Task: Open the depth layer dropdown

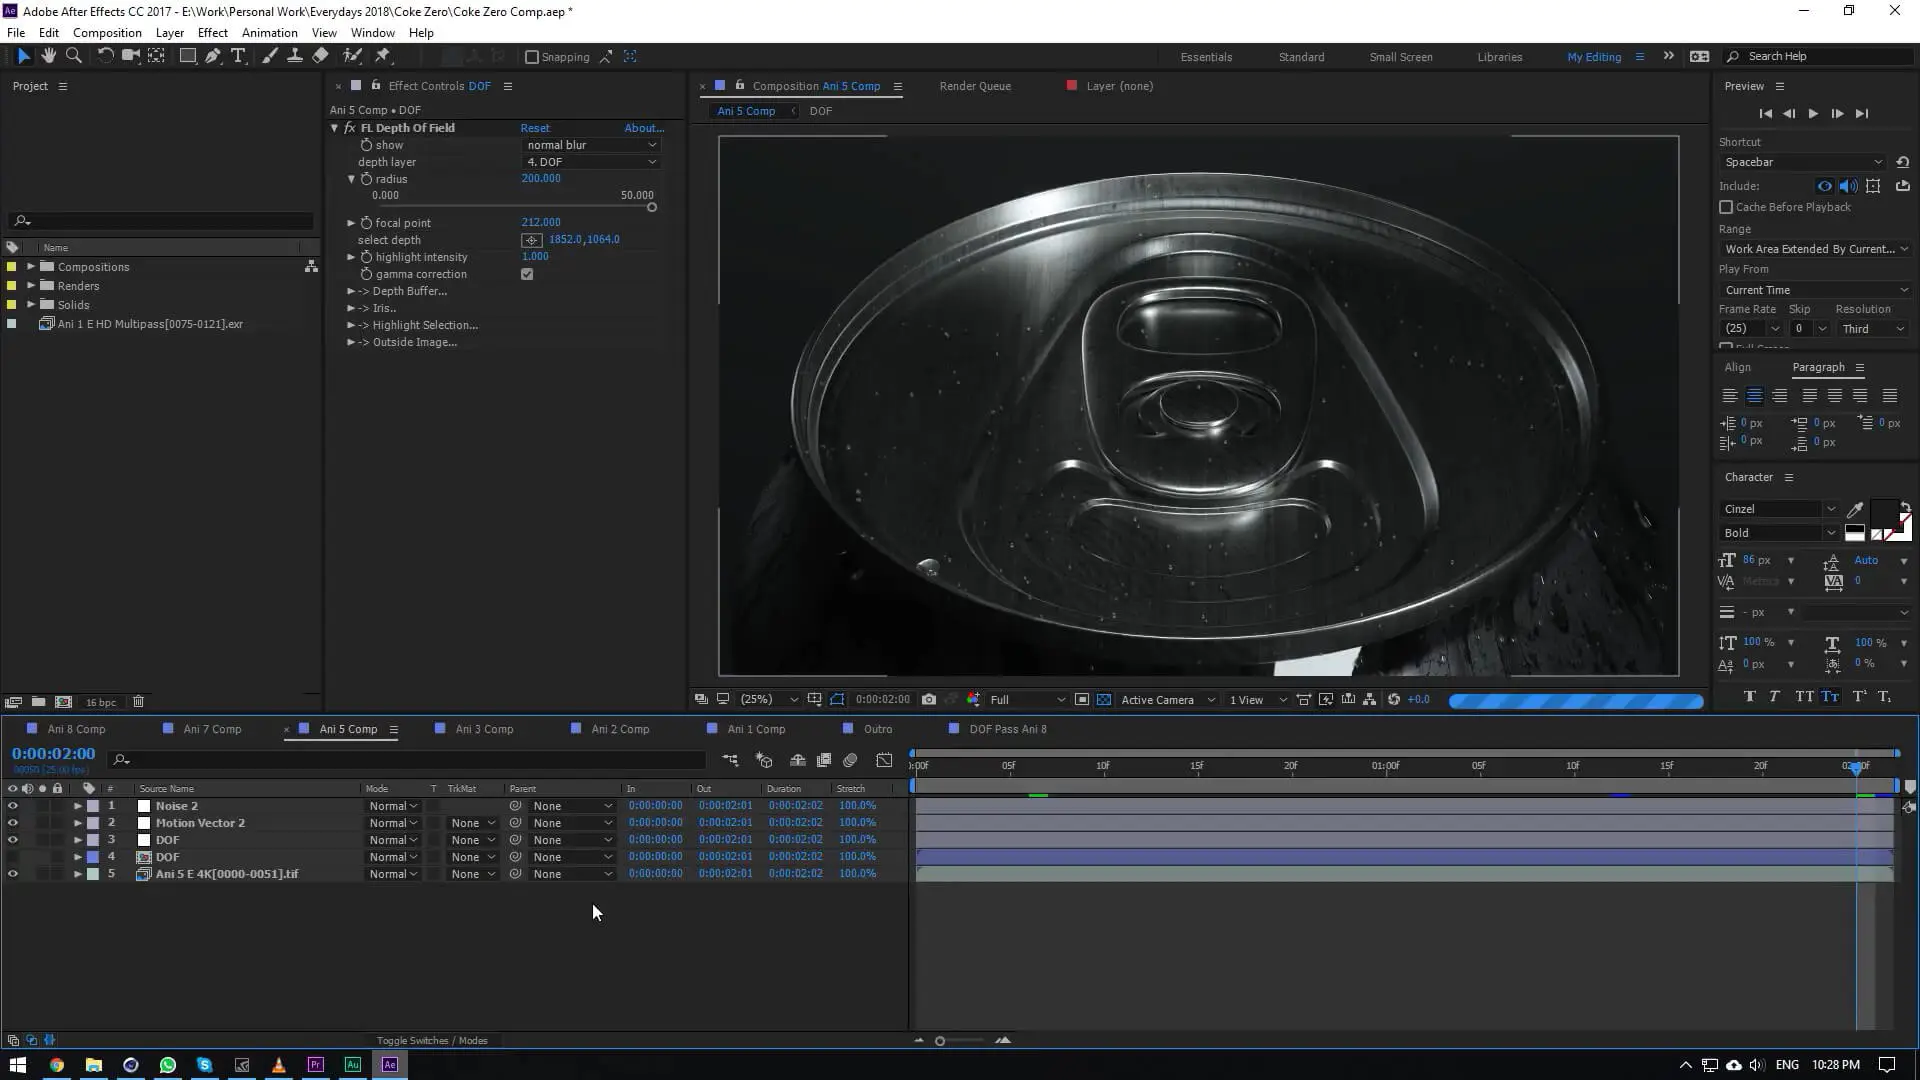Action: pyautogui.click(x=591, y=162)
